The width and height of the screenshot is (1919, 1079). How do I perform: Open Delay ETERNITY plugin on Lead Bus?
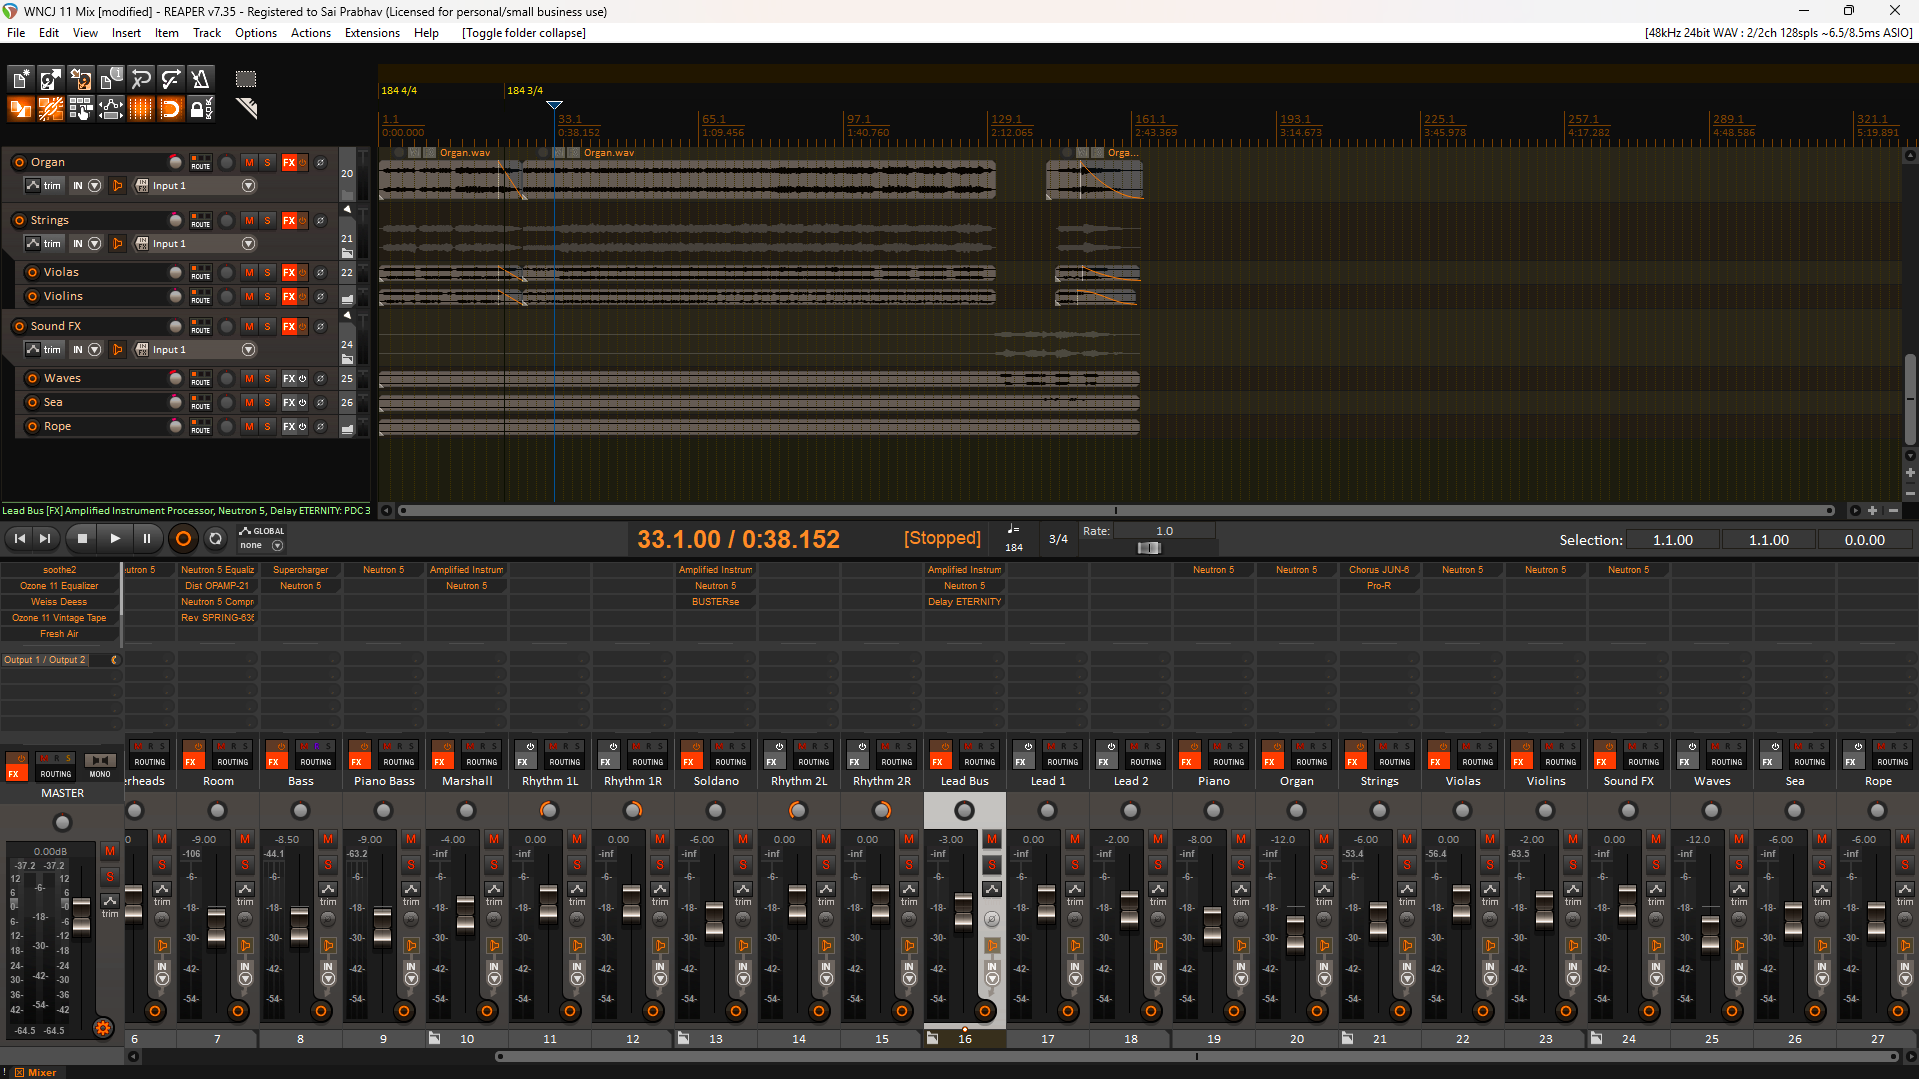(964, 602)
